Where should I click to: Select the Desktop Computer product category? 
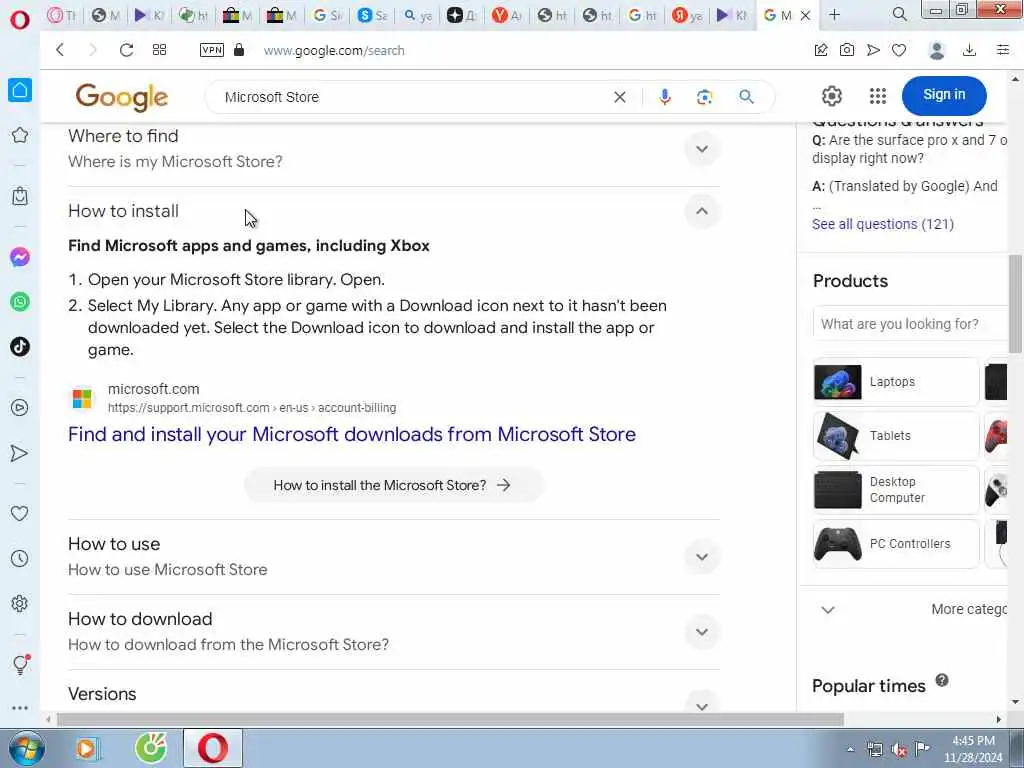point(896,490)
